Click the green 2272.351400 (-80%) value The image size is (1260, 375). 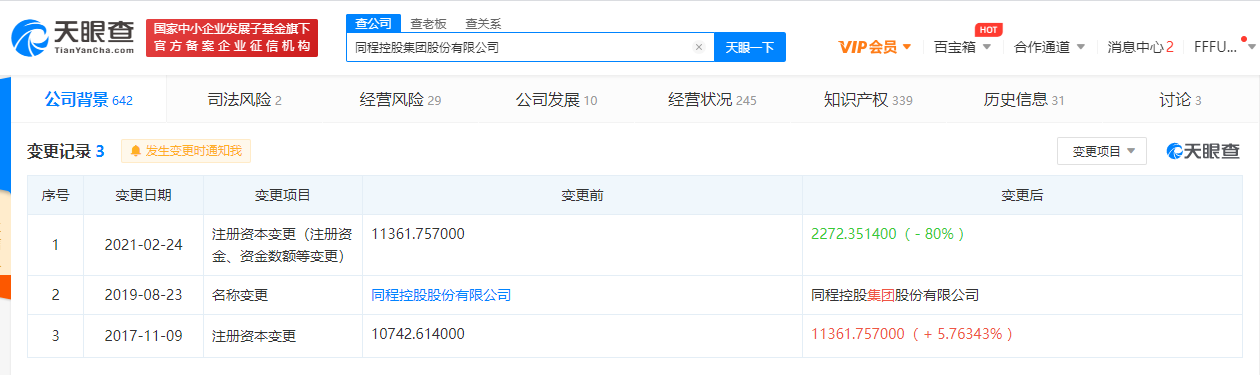click(x=889, y=233)
